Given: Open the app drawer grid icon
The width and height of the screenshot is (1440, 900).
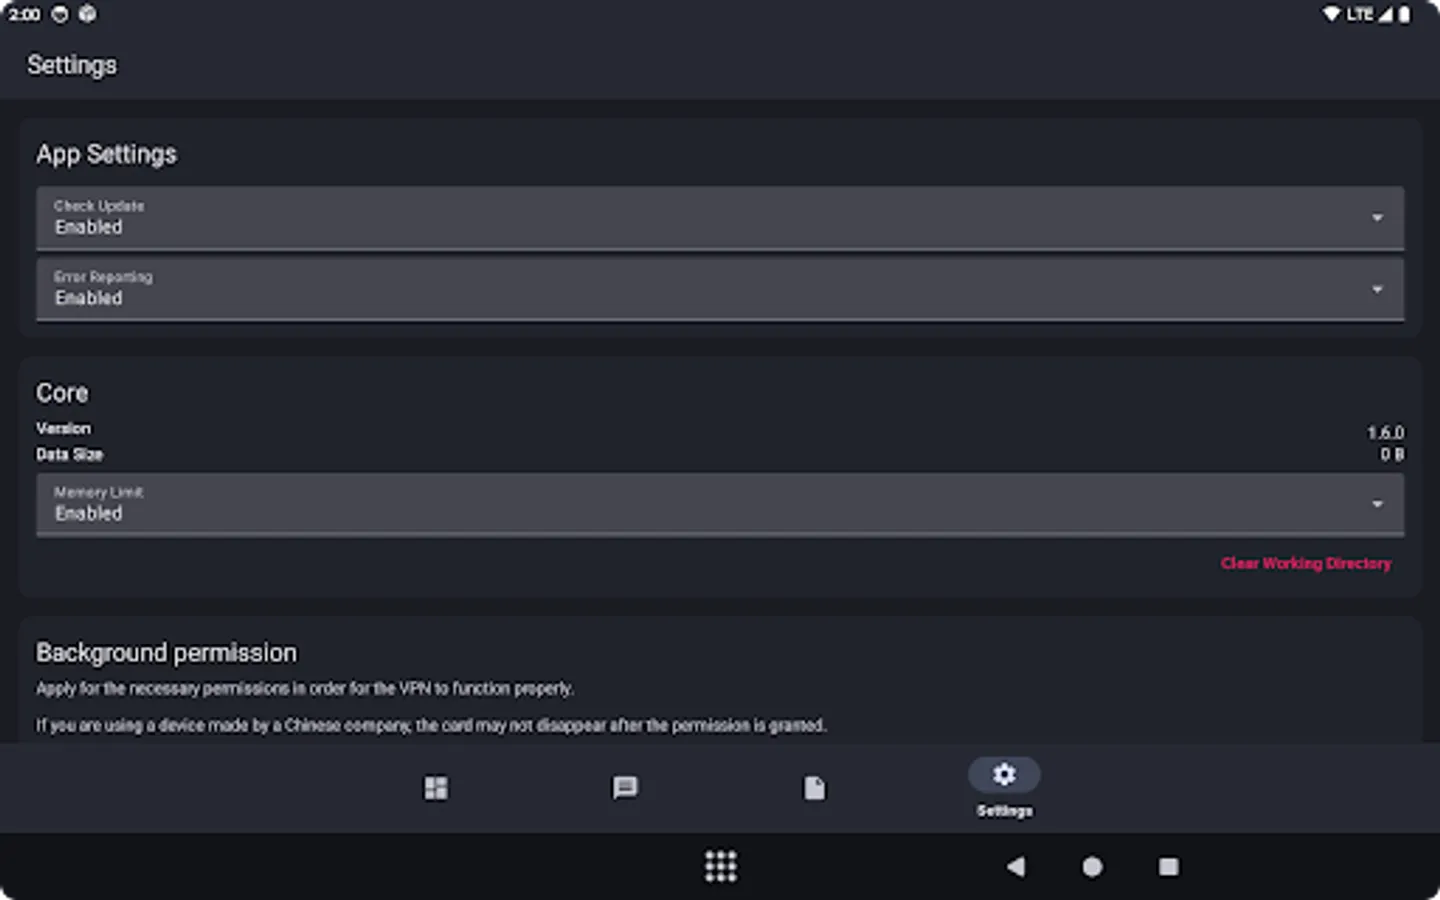Looking at the screenshot, I should [720, 866].
